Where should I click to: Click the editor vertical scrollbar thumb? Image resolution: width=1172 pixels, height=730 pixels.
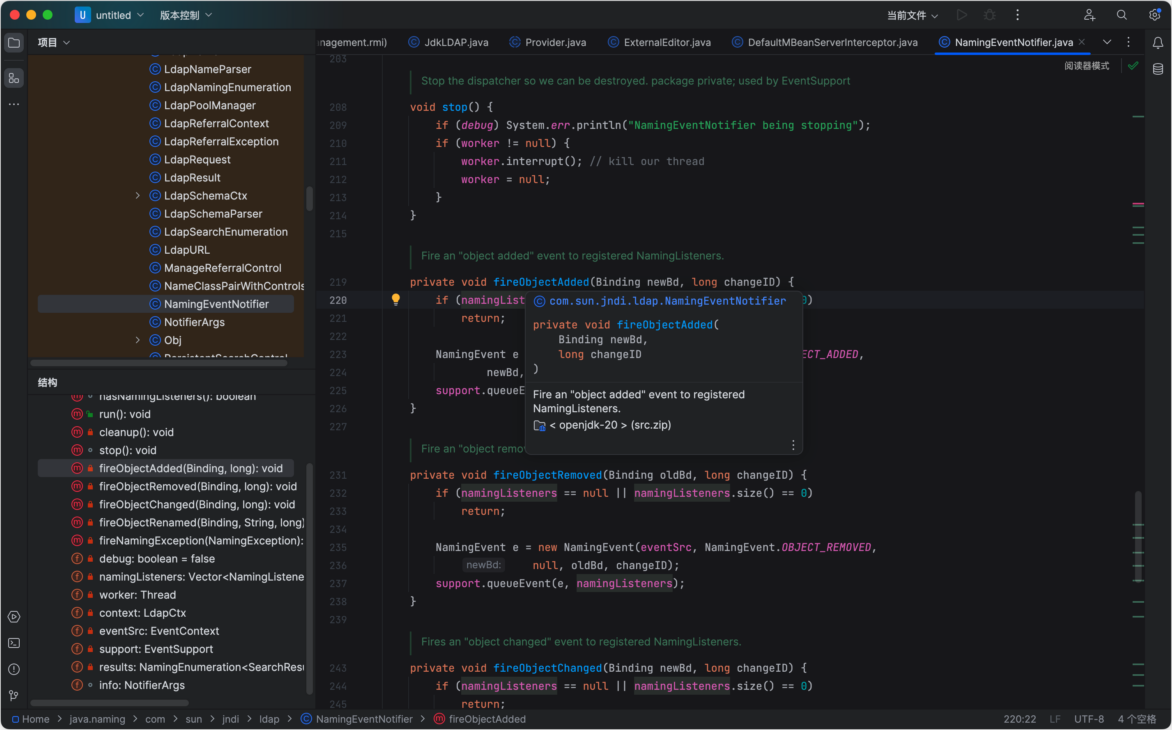1138,536
